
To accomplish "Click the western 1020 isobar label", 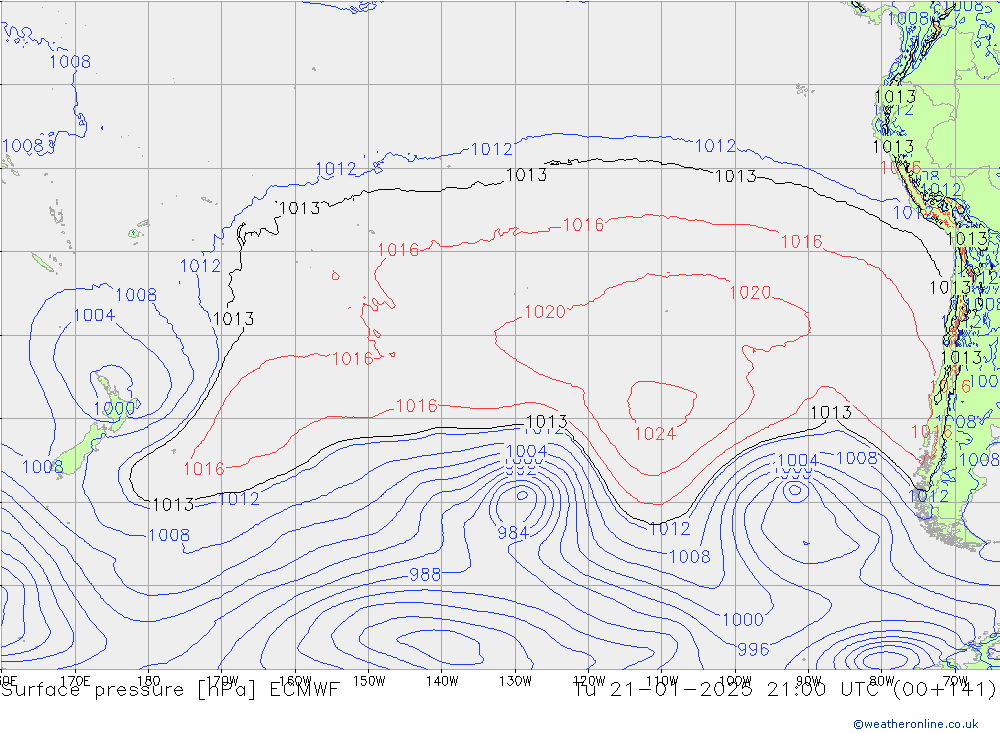I will tap(545, 312).
